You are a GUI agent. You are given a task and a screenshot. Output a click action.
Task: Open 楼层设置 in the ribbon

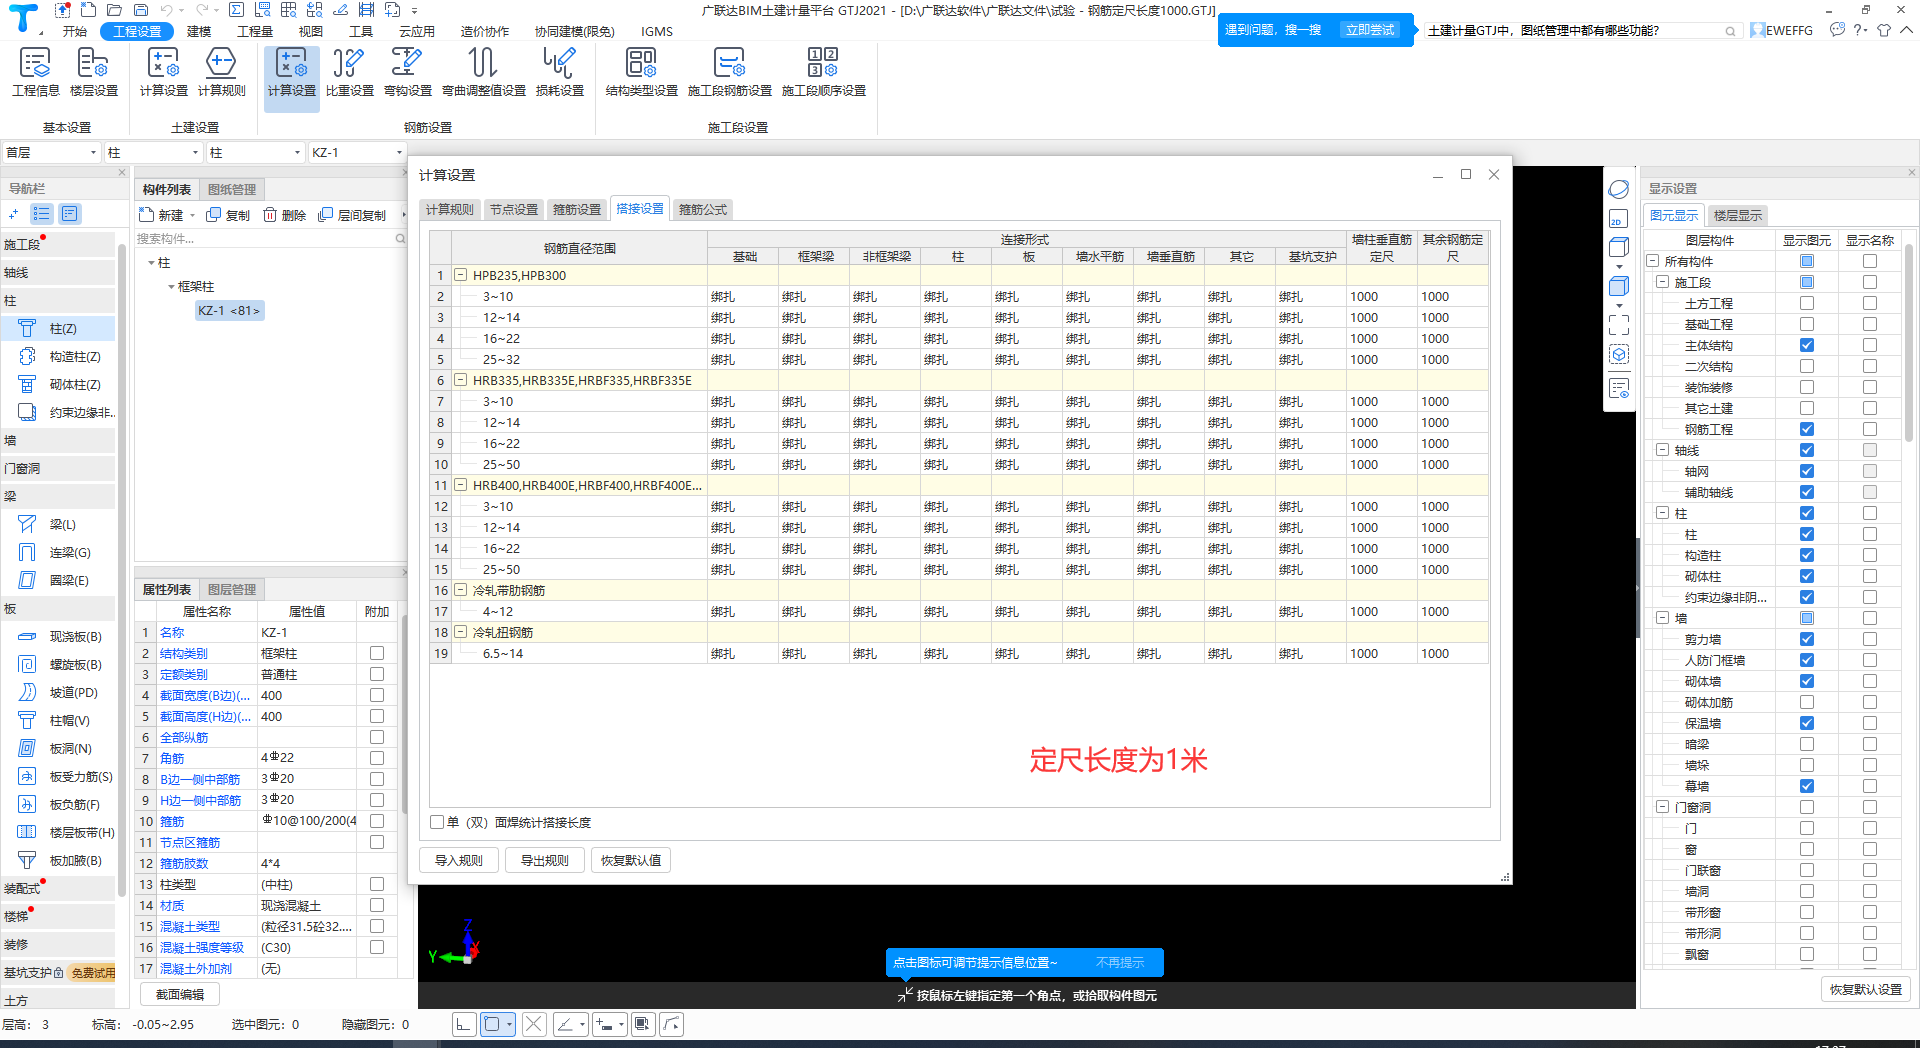[x=94, y=72]
